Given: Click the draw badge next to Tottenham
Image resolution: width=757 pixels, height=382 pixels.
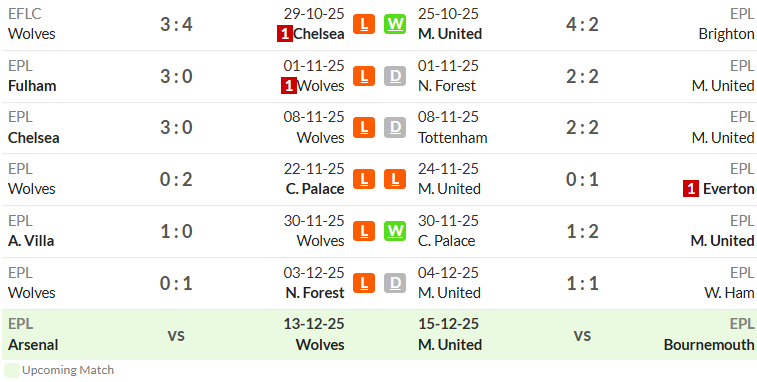Looking at the screenshot, I should tap(395, 127).
